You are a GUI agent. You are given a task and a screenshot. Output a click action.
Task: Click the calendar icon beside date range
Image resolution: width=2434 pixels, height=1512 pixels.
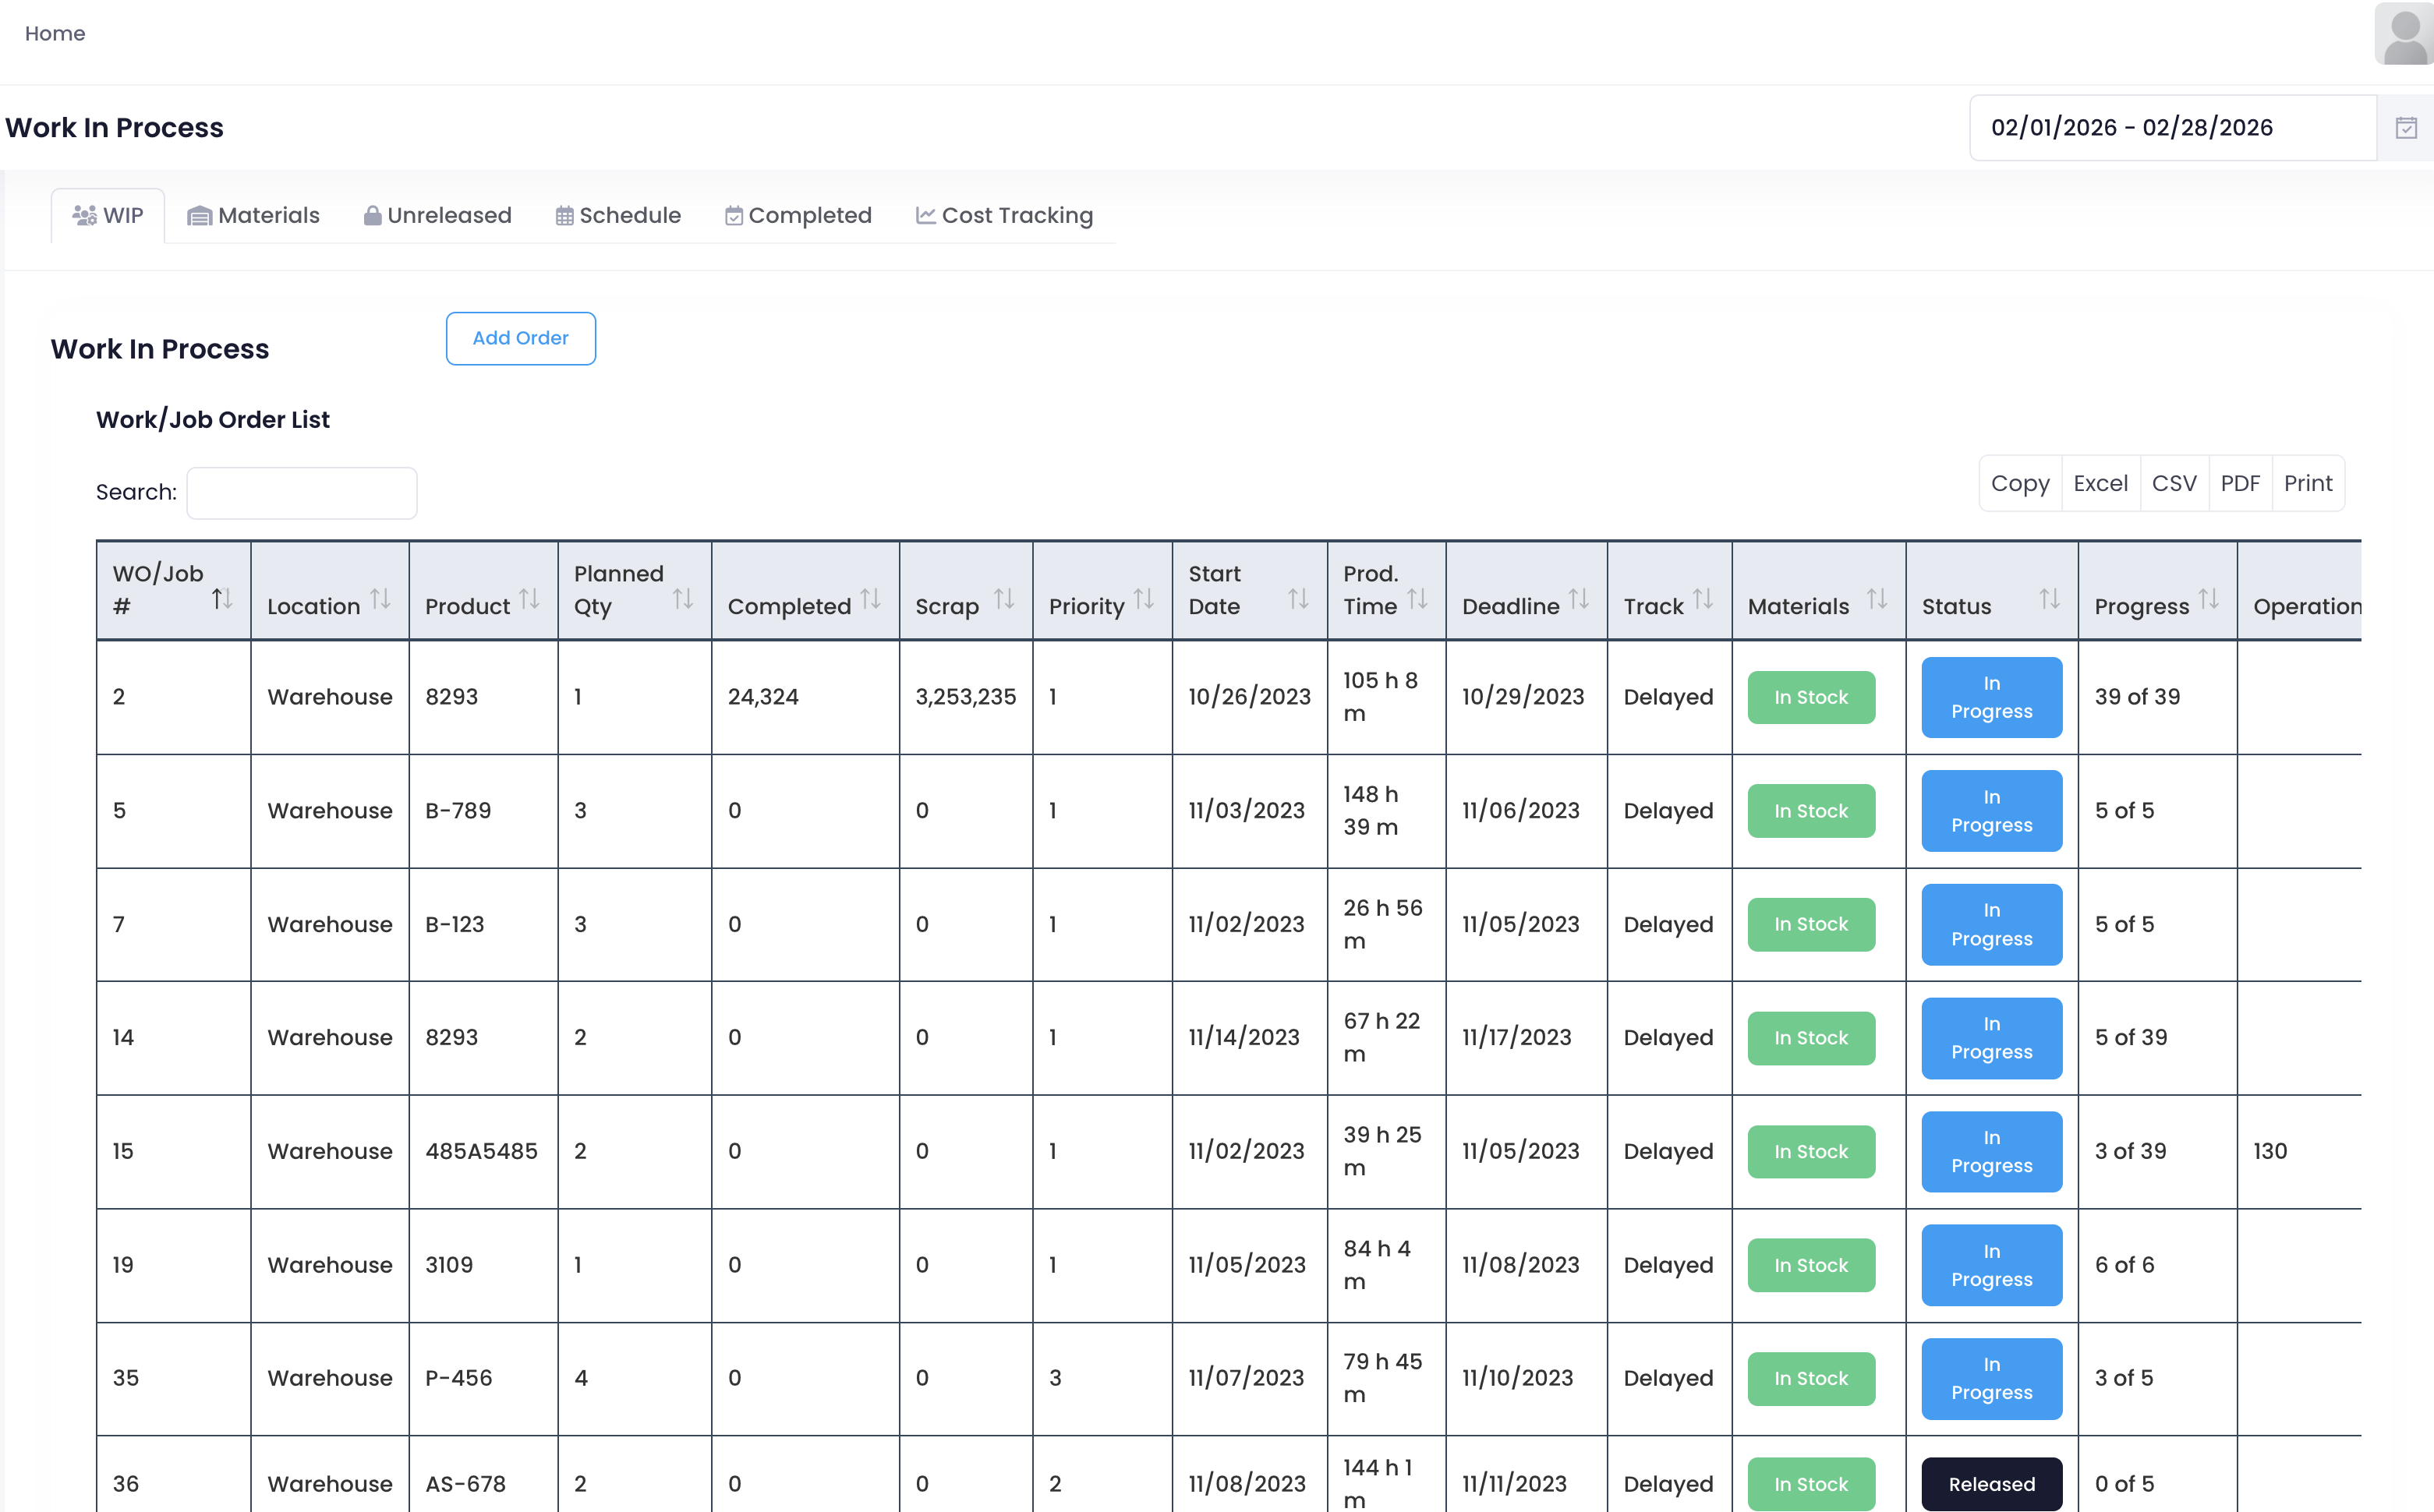click(2405, 128)
